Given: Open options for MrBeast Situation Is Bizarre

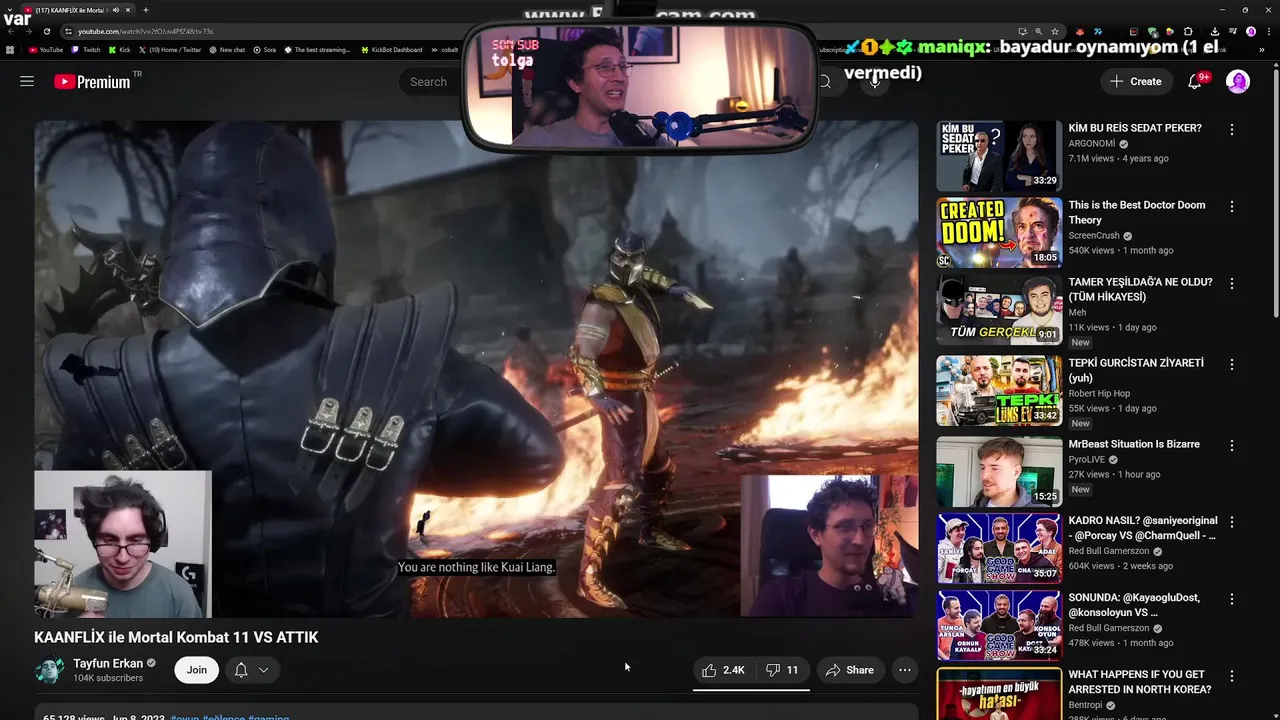Looking at the screenshot, I should [1232, 445].
